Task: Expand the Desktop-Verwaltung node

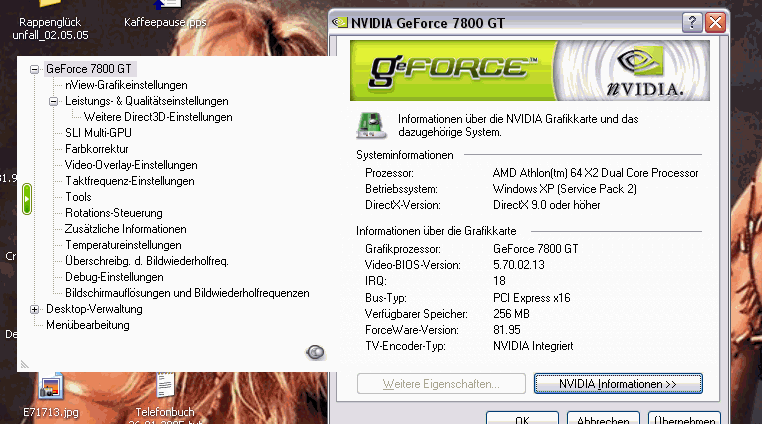Action: coord(35,309)
